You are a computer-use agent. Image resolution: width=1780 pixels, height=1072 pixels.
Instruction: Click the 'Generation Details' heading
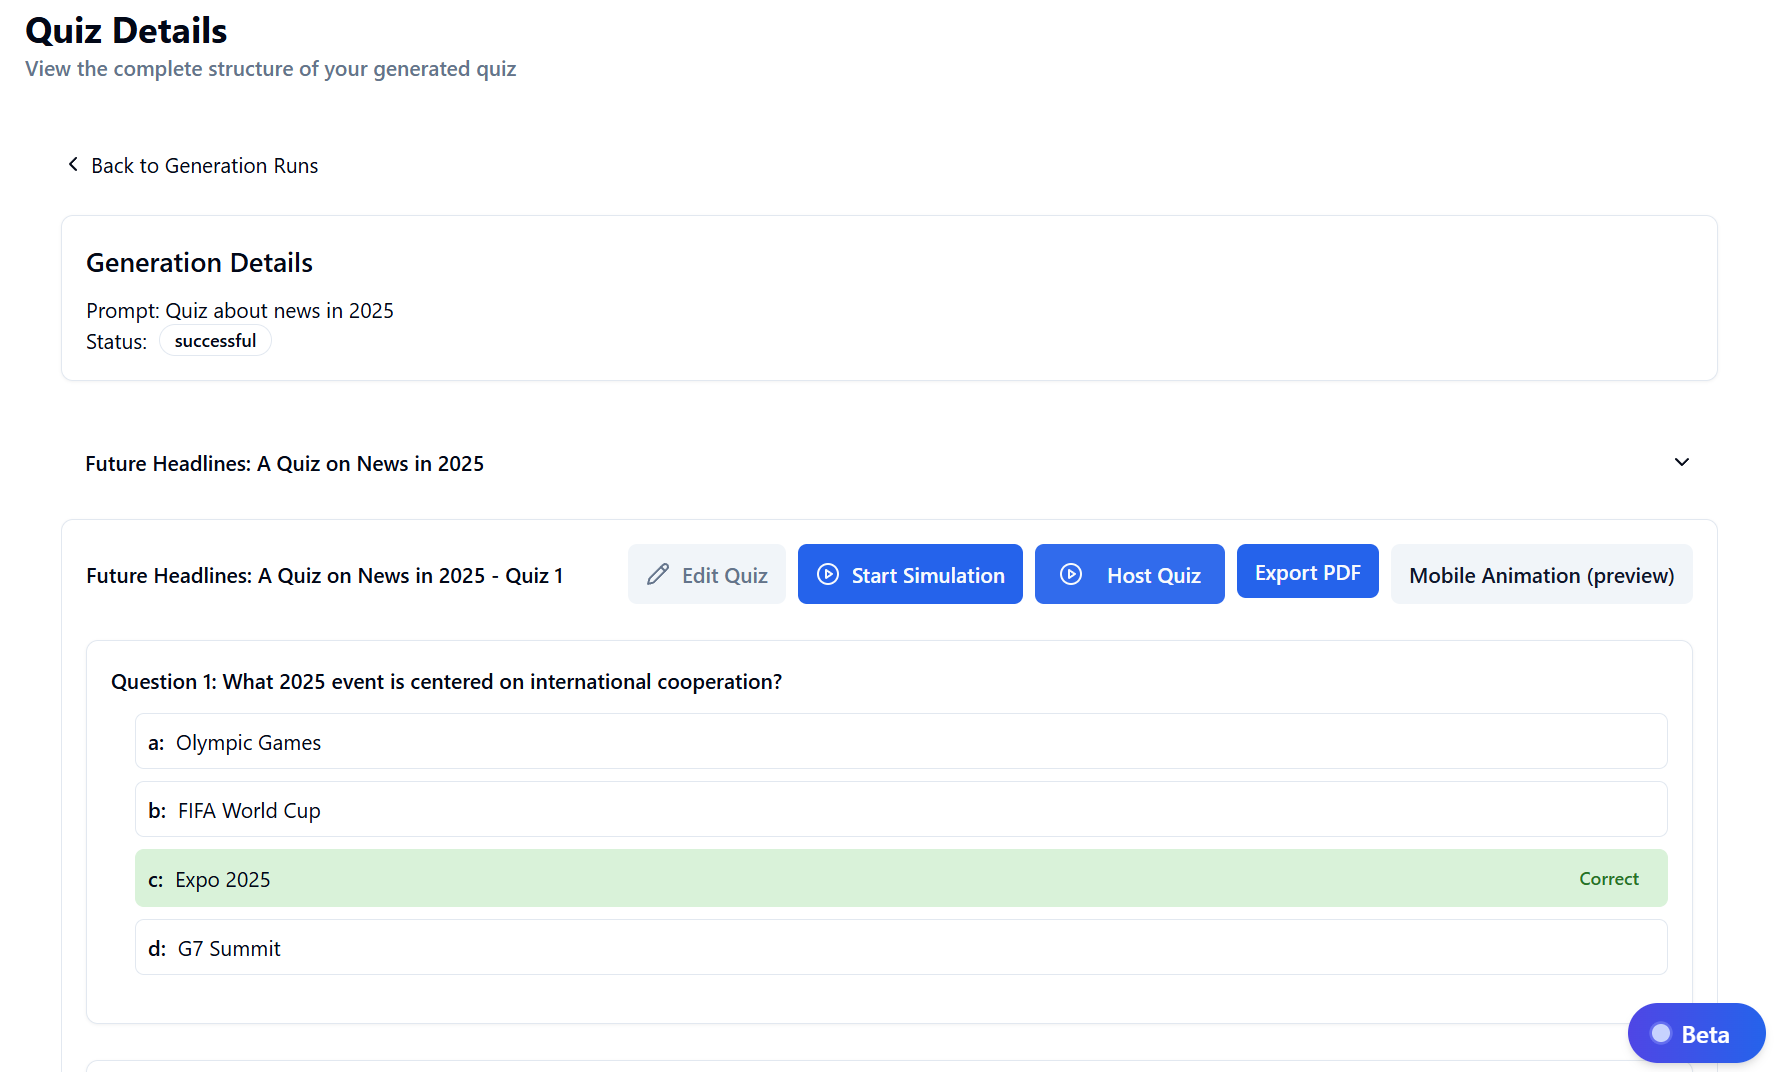point(200,263)
